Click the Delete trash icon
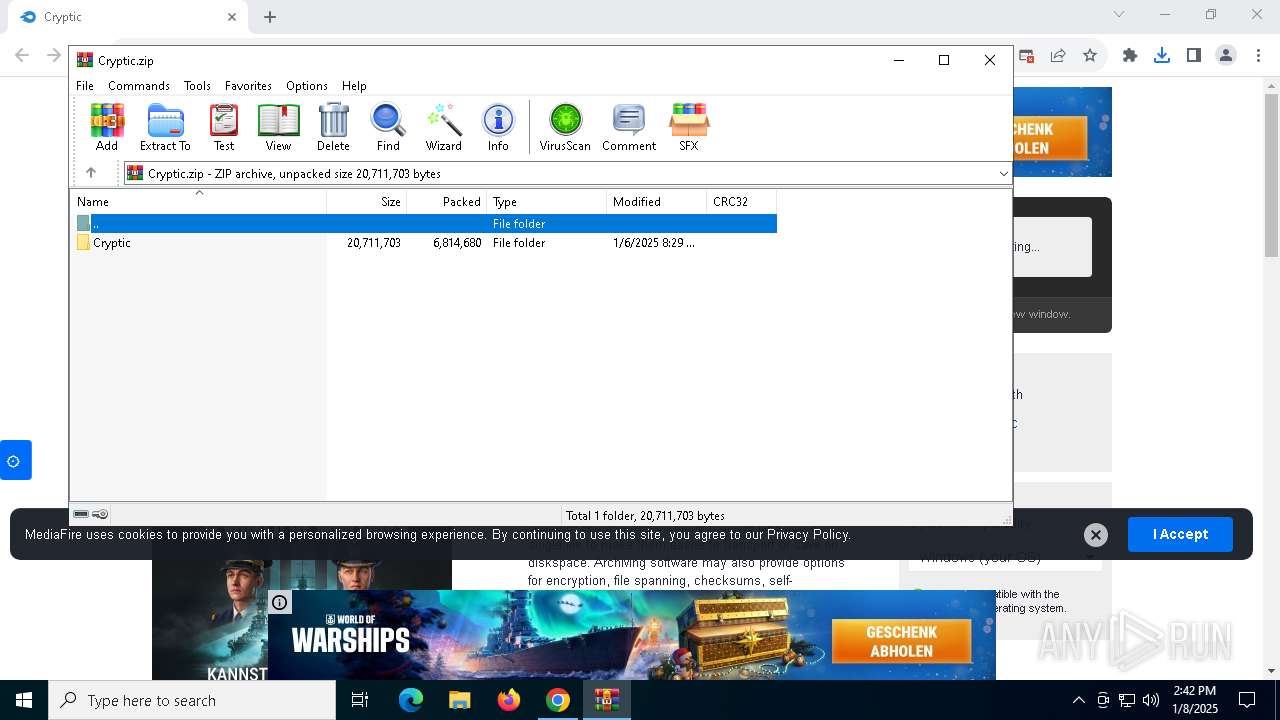The image size is (1280, 720). pyautogui.click(x=333, y=127)
